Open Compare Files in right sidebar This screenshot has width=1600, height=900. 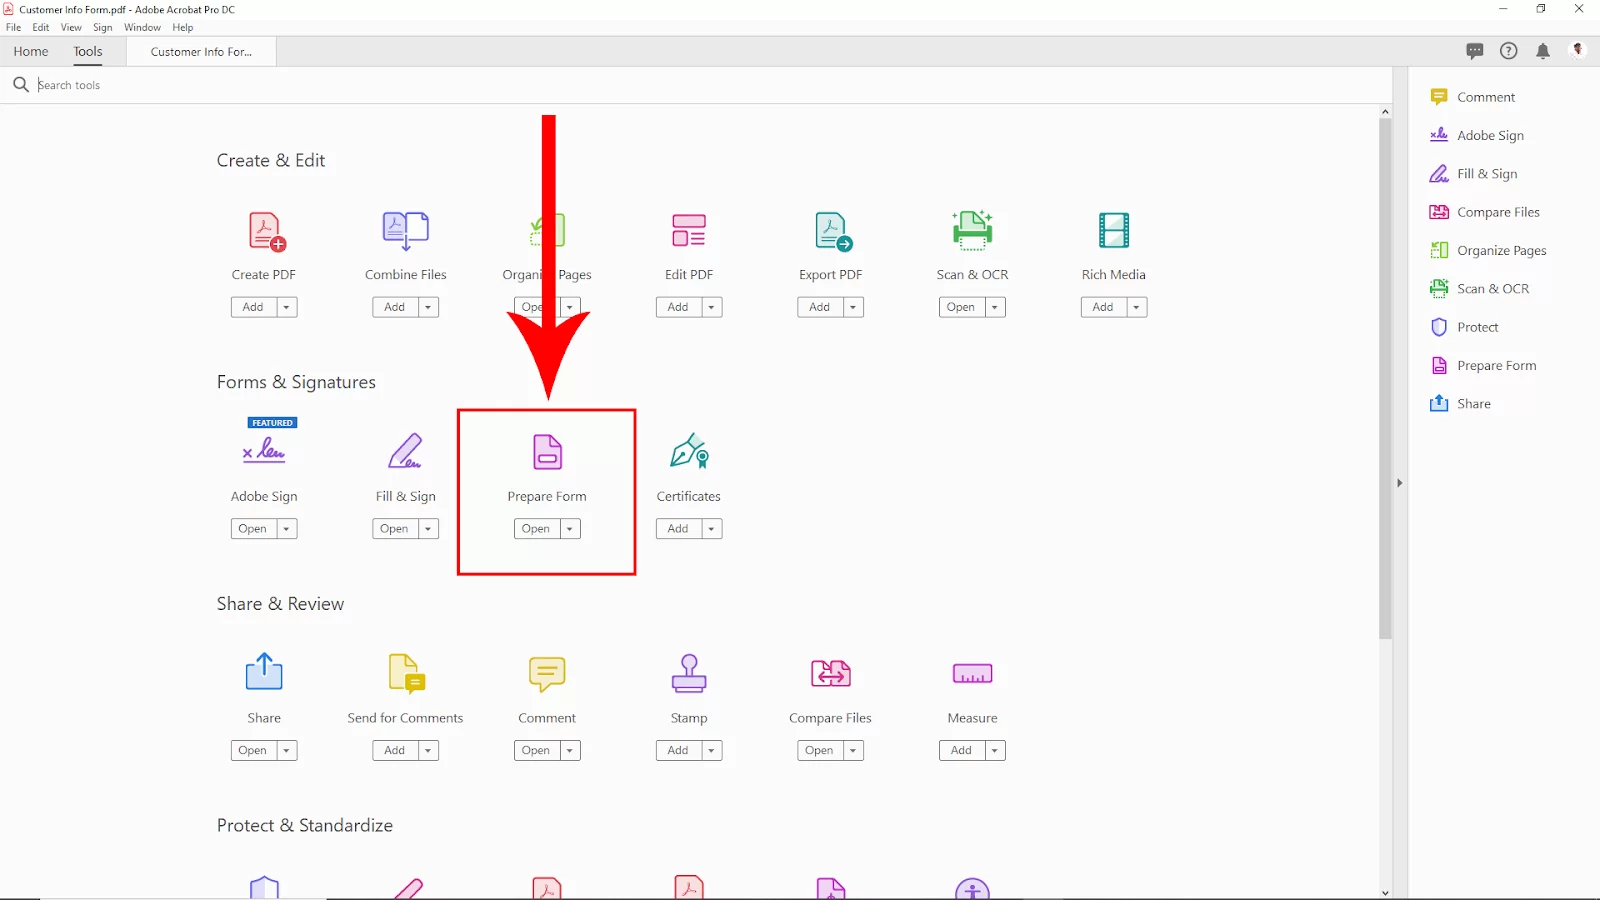click(1485, 212)
